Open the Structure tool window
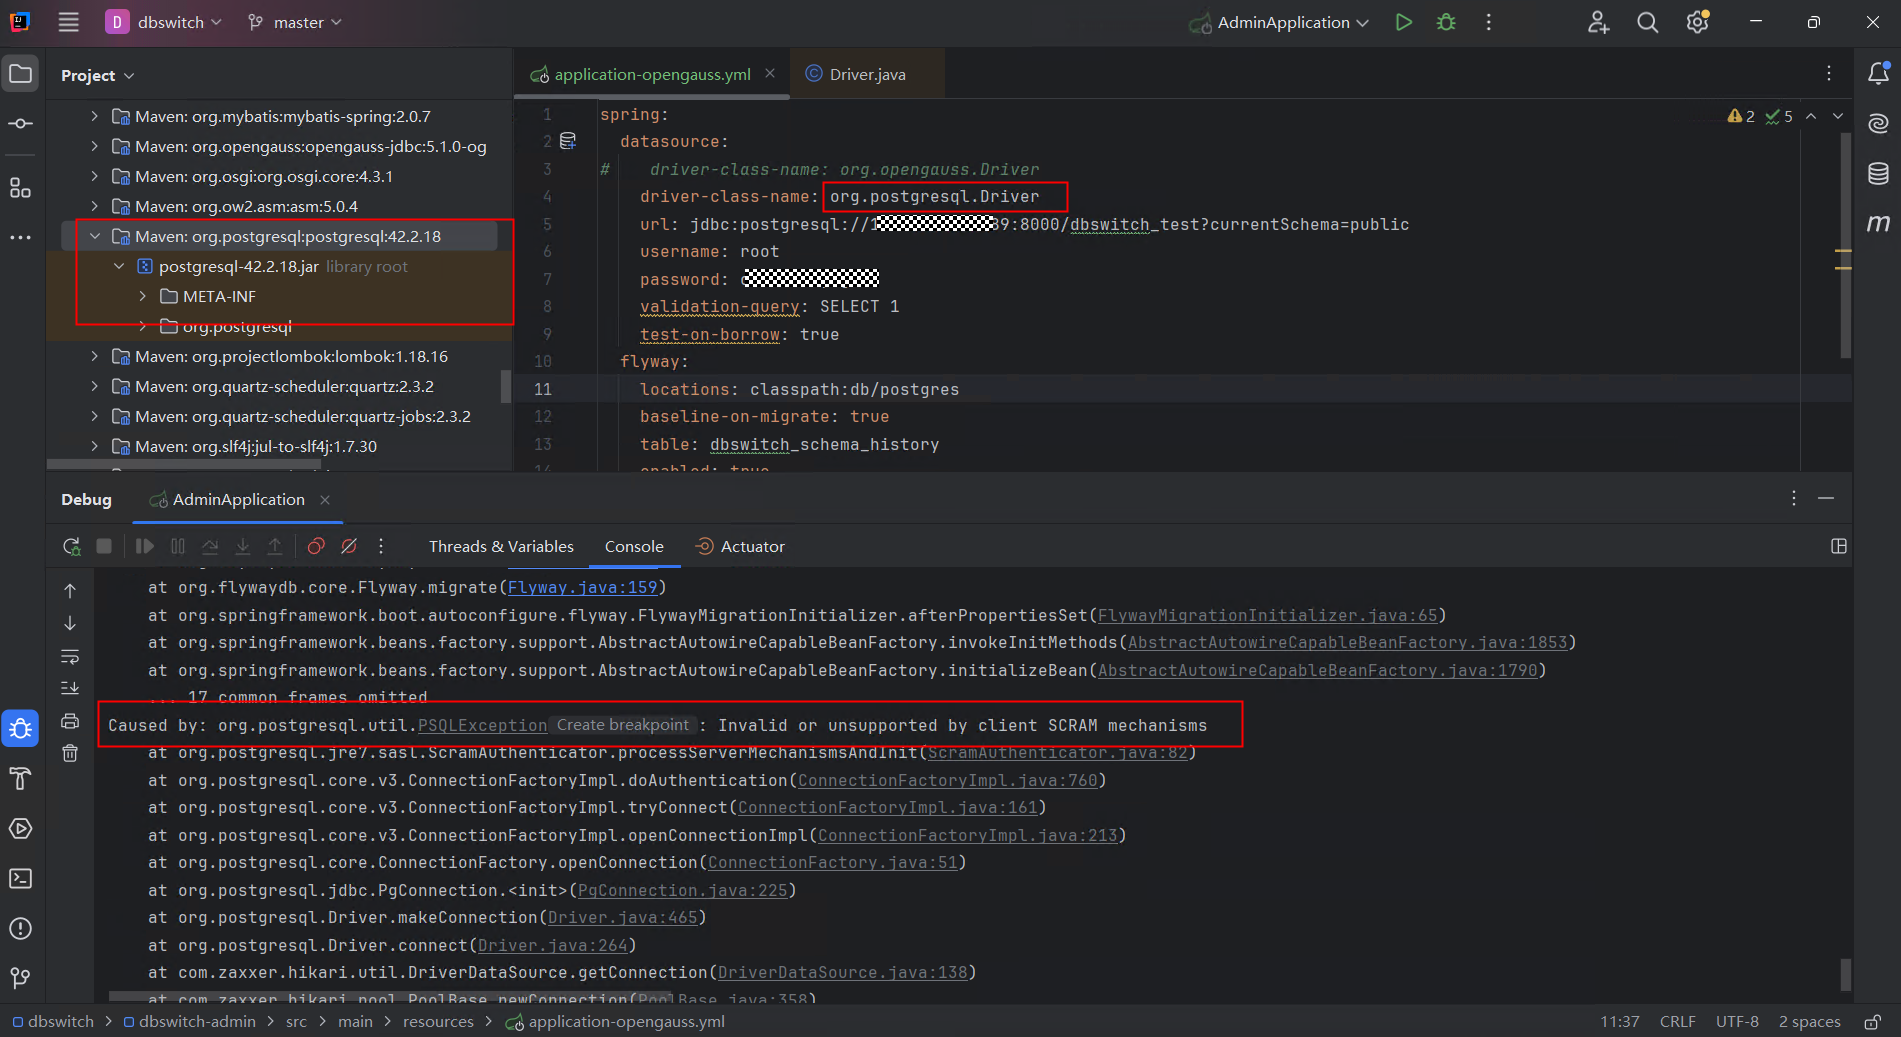 pos(20,187)
